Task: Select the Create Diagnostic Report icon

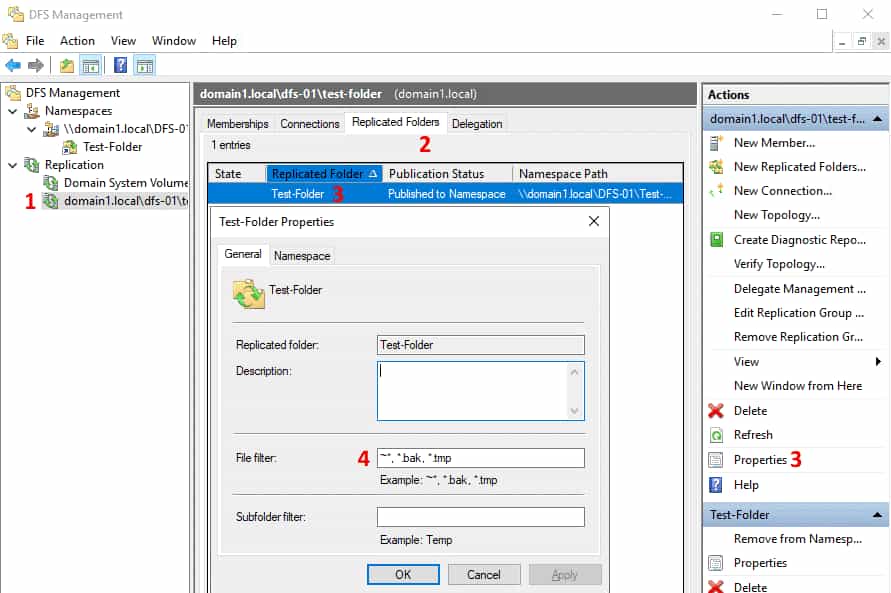Action: point(716,239)
